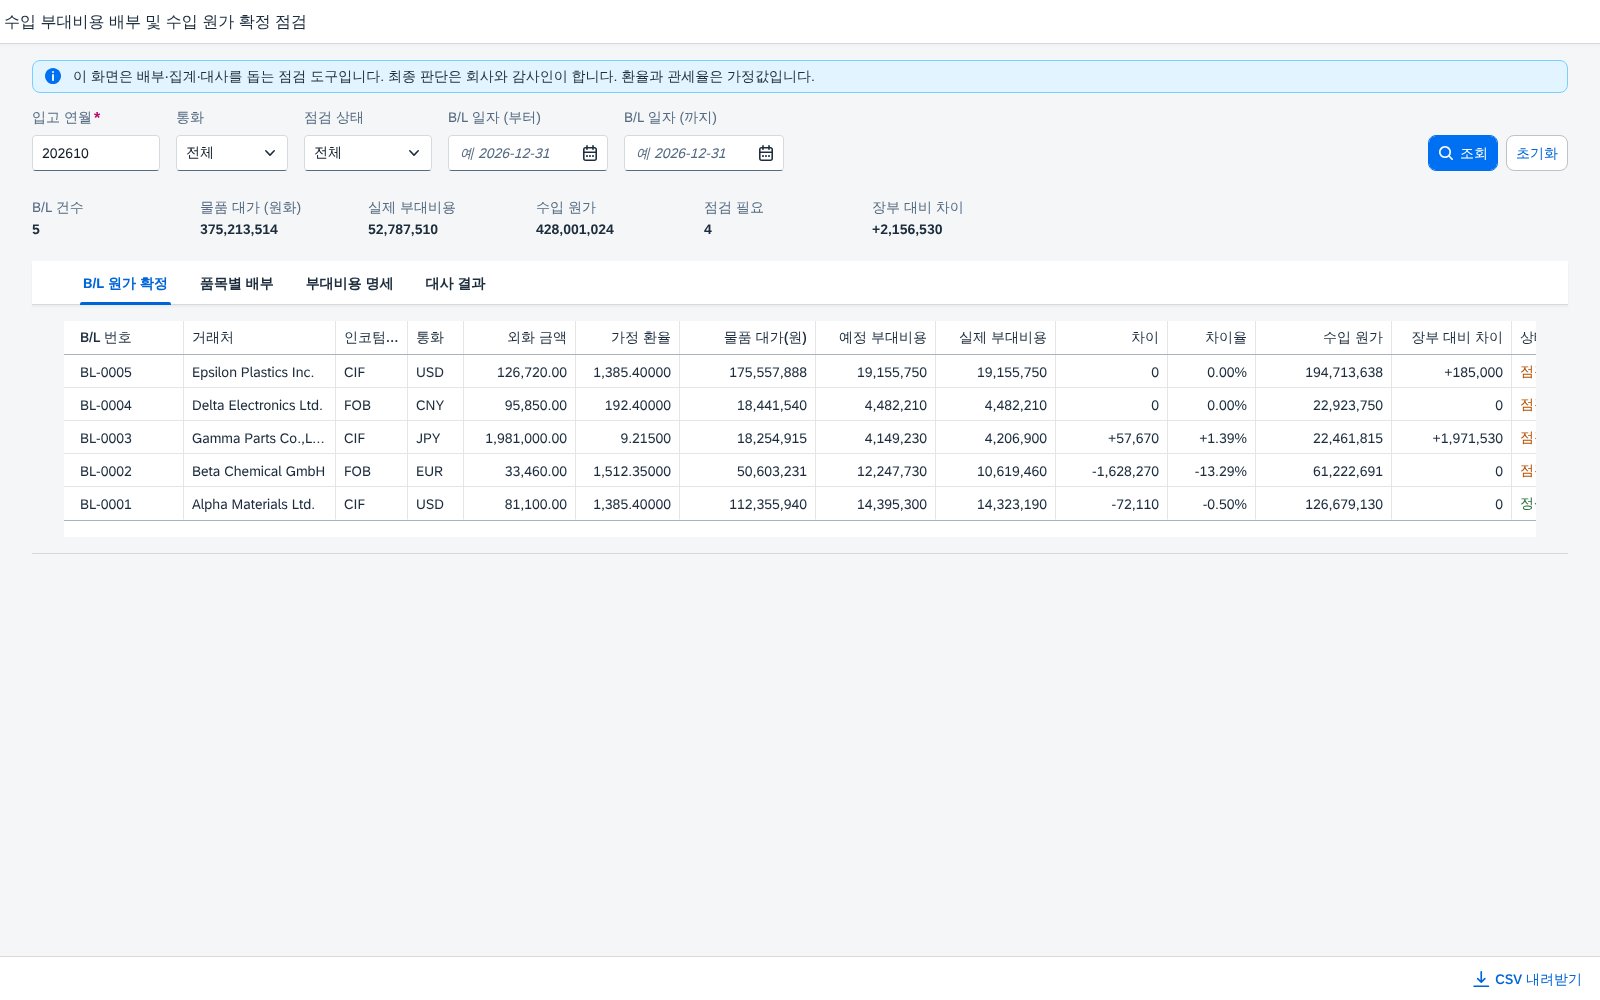Screen dimensions: 1600x1000
Task: Select row BL-0001
Action: point(800,504)
